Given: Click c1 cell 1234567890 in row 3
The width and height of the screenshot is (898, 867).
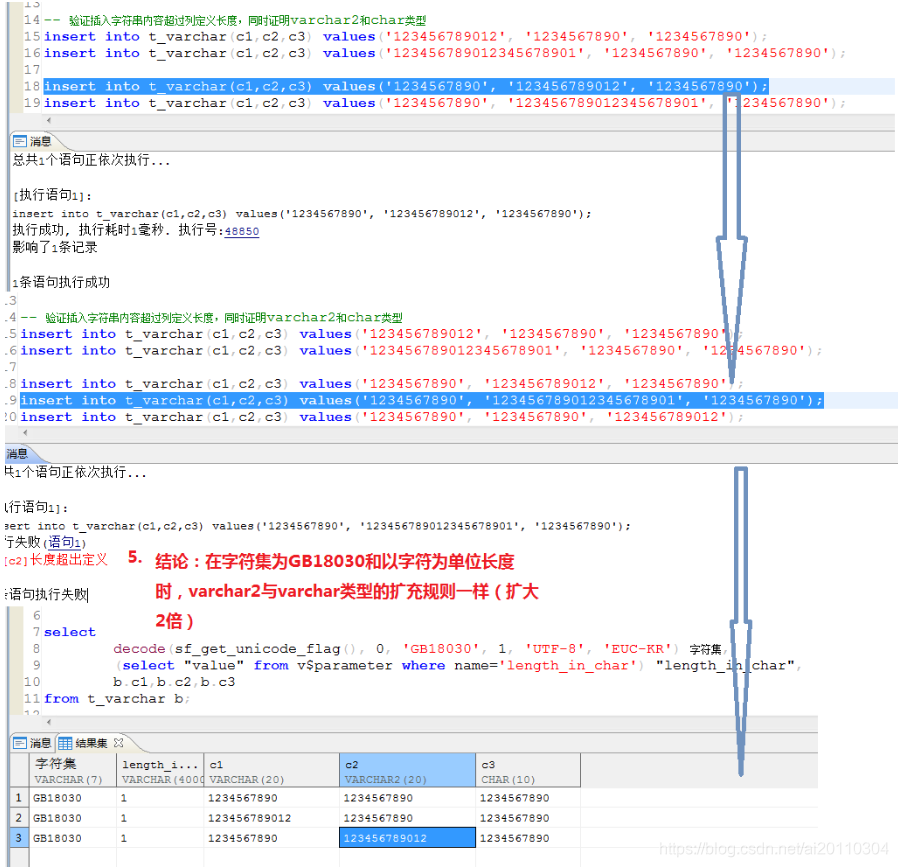Looking at the screenshot, I should tap(271, 838).
